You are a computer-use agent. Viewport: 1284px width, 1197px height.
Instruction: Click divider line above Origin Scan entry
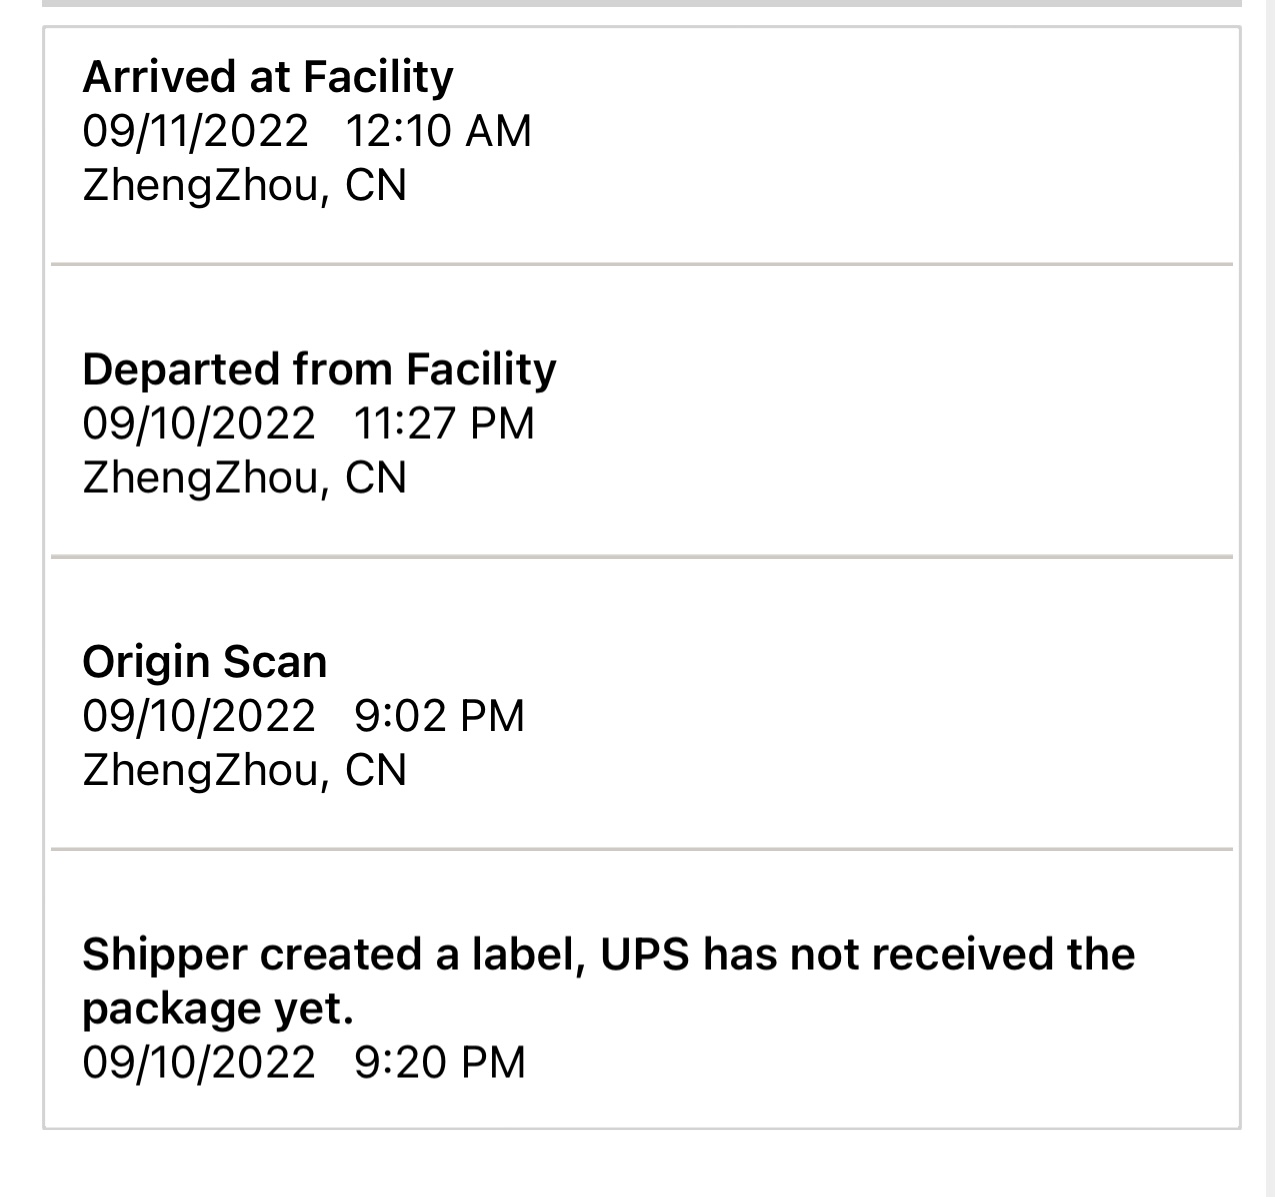pyautogui.click(x=642, y=557)
